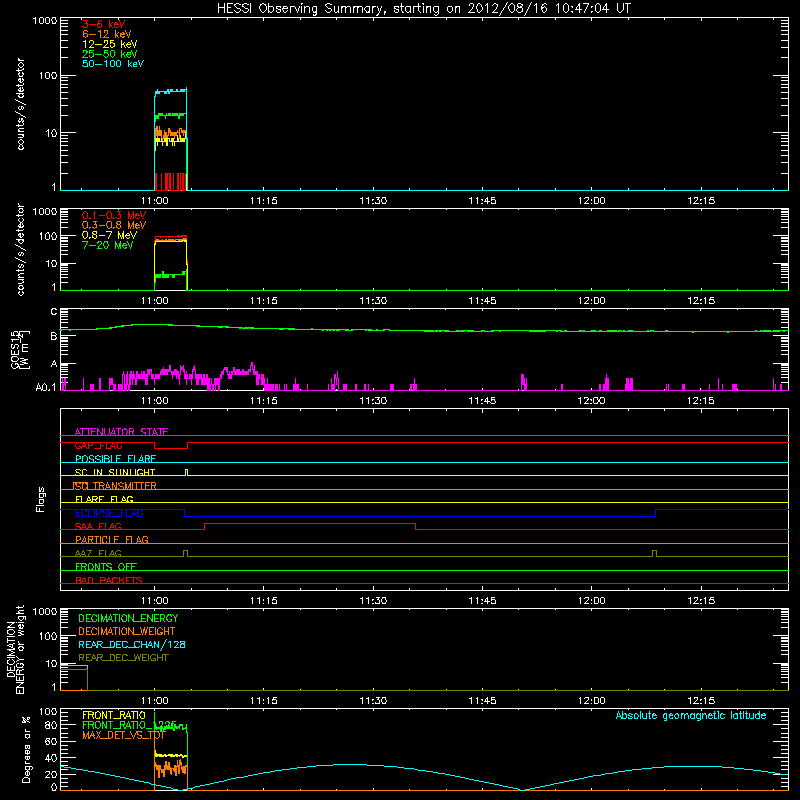Click counts/s/detector axis title of top panel
This screenshot has width=800, height=800.
point(20,104)
